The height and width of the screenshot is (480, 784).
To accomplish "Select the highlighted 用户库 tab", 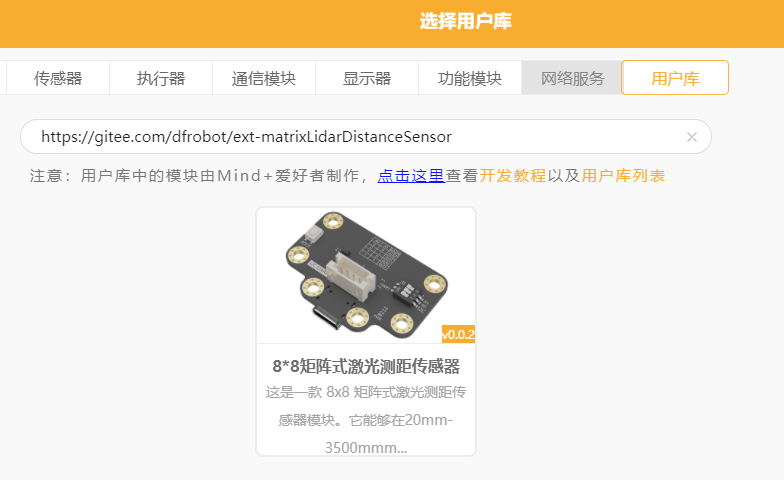I will 675,78.
